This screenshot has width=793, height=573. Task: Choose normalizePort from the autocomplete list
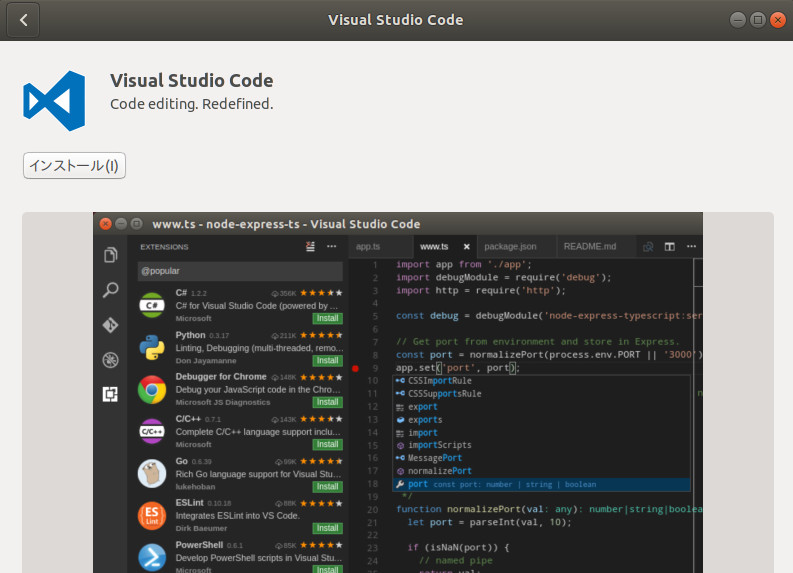click(440, 471)
